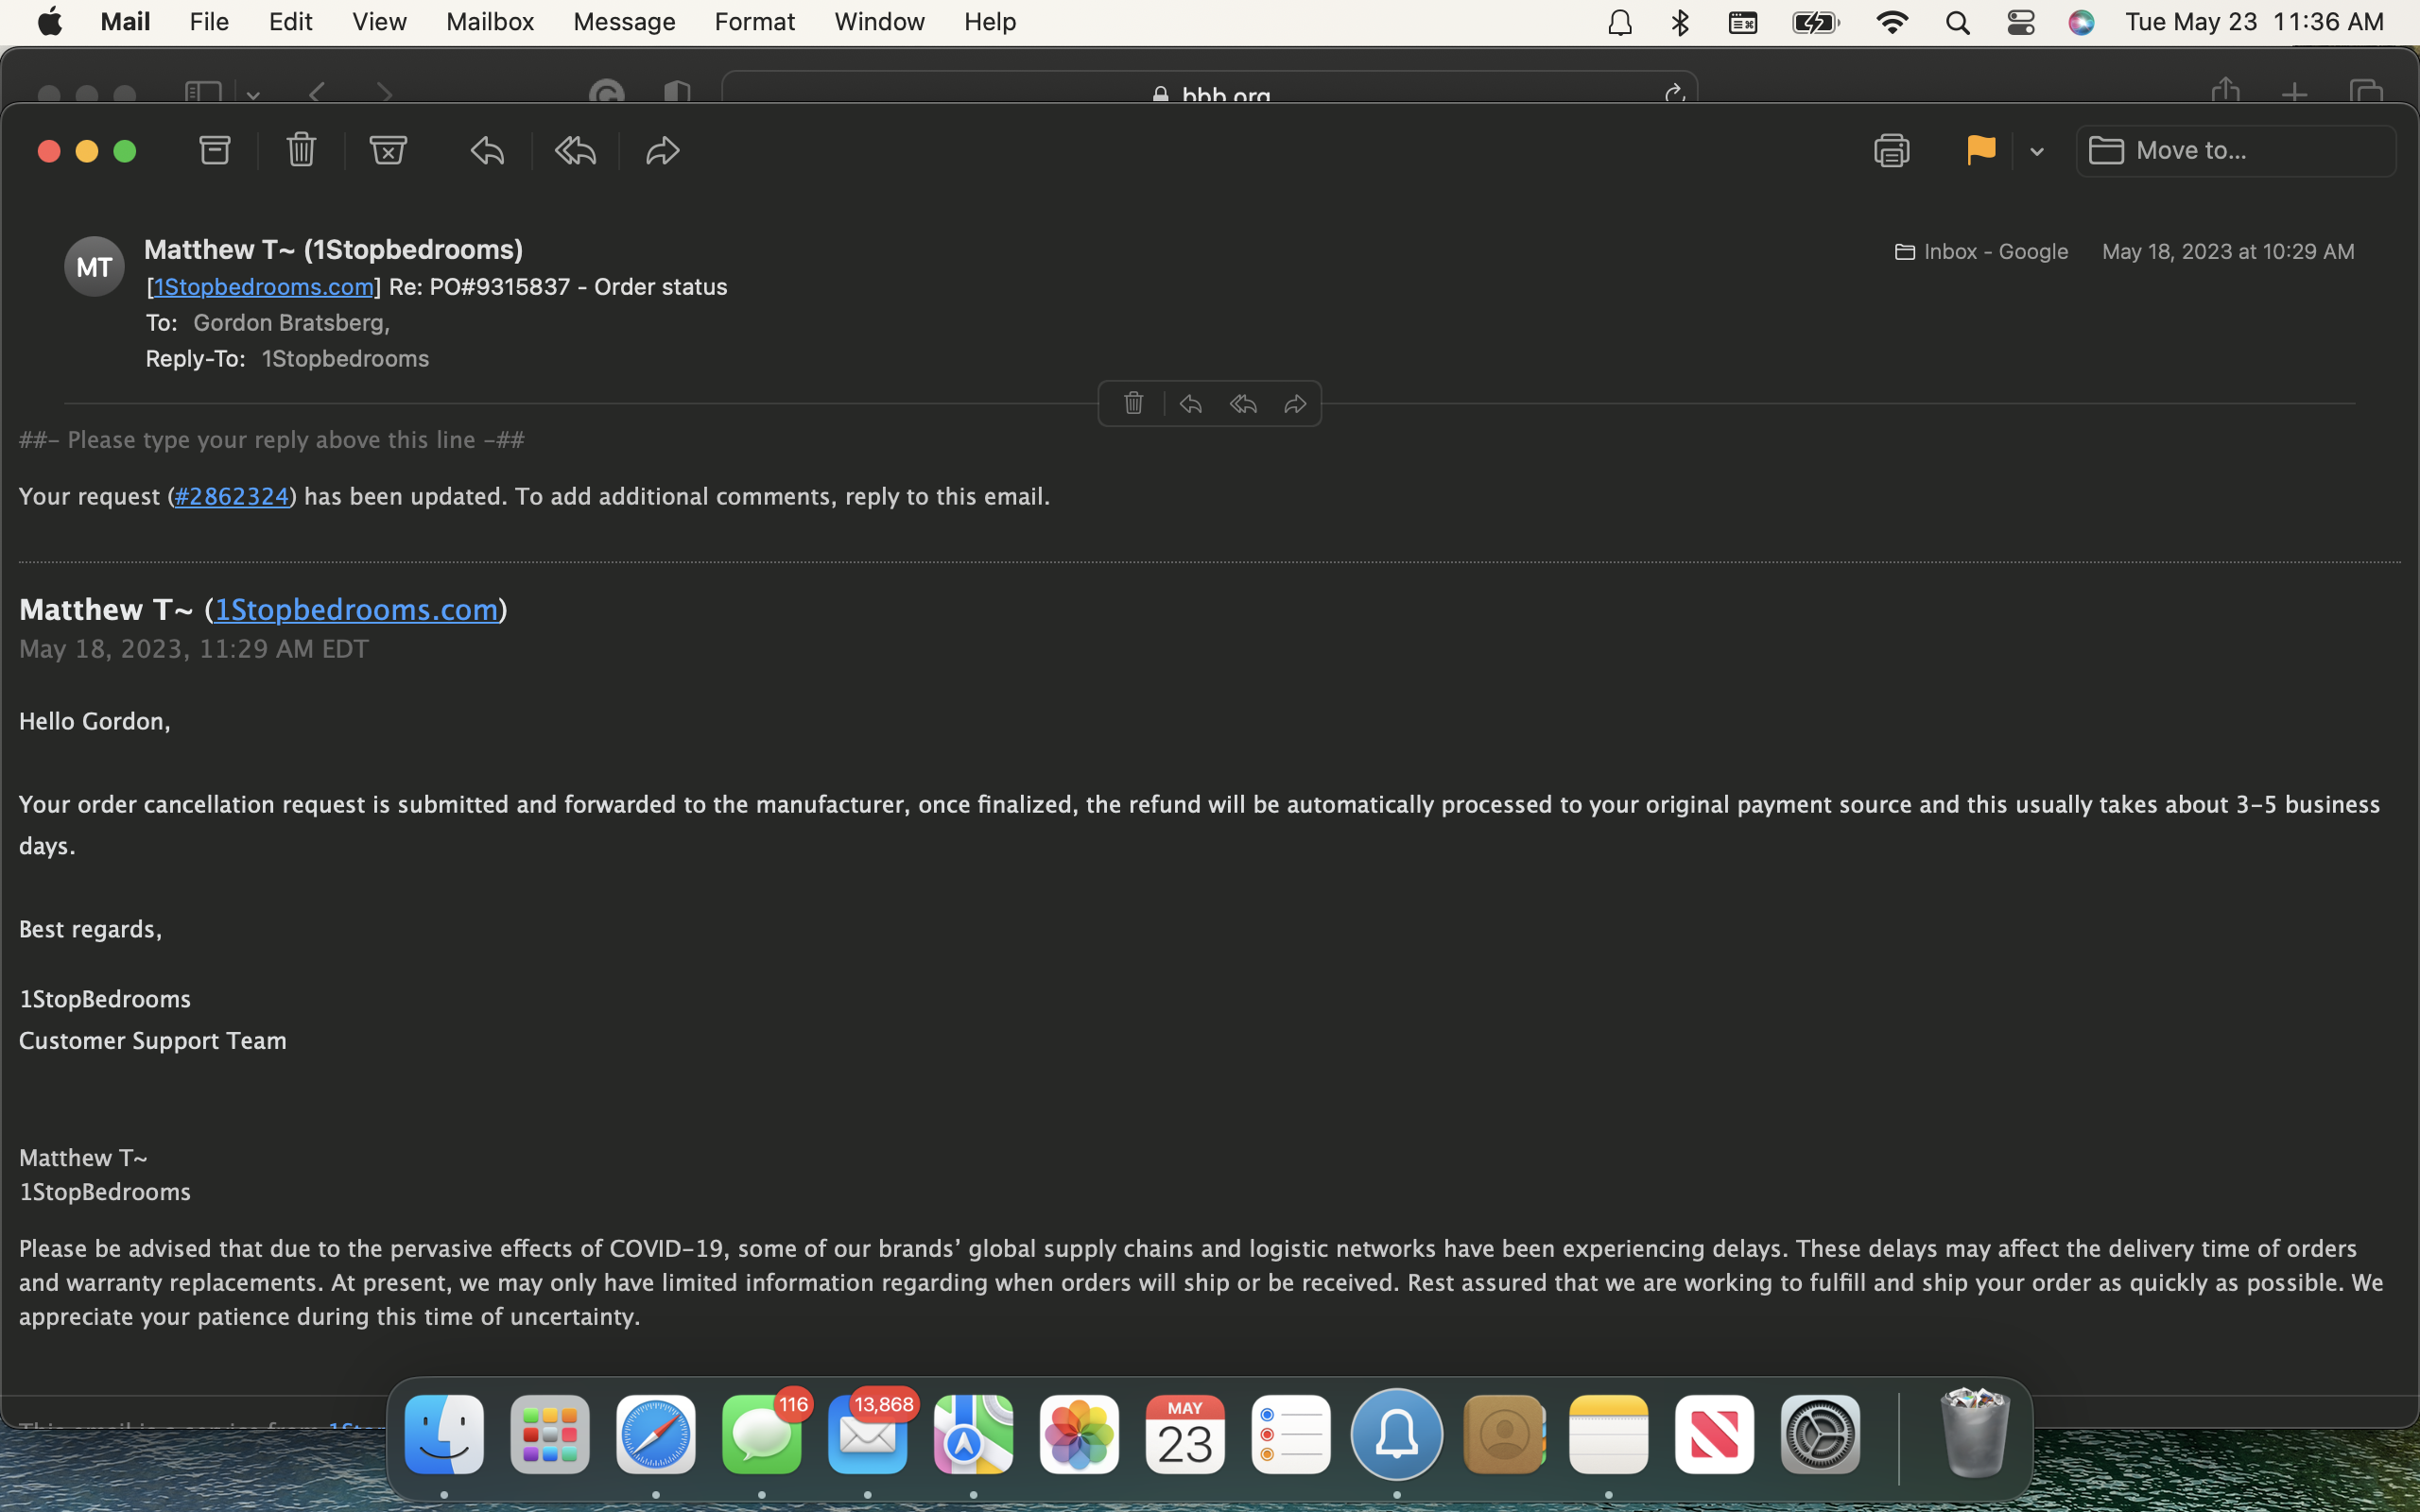This screenshot has height=1512, width=2420.
Task: Reply All using the toolbar double arrow
Action: 575,151
